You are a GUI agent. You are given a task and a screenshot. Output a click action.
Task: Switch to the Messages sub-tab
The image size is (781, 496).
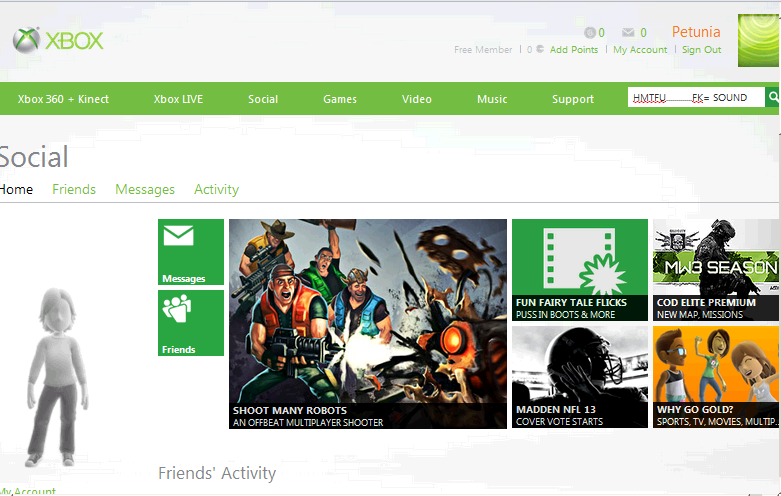(145, 190)
